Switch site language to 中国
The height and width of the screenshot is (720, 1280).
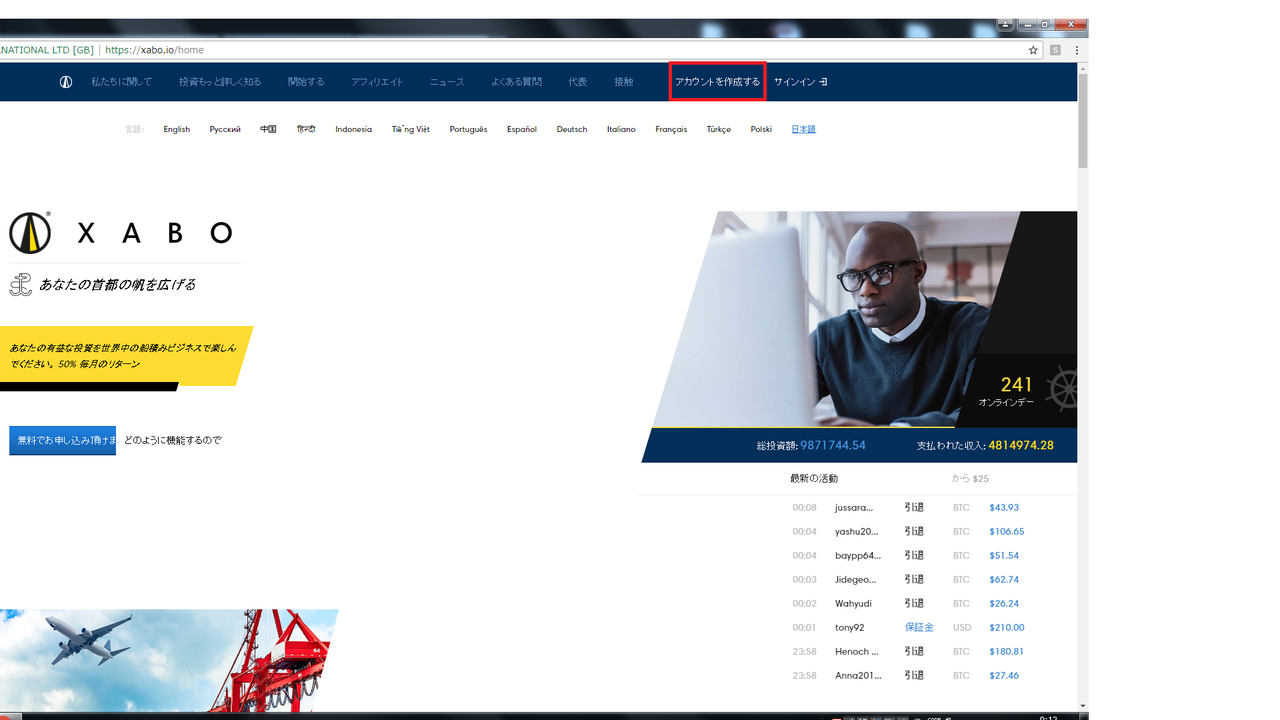268,129
